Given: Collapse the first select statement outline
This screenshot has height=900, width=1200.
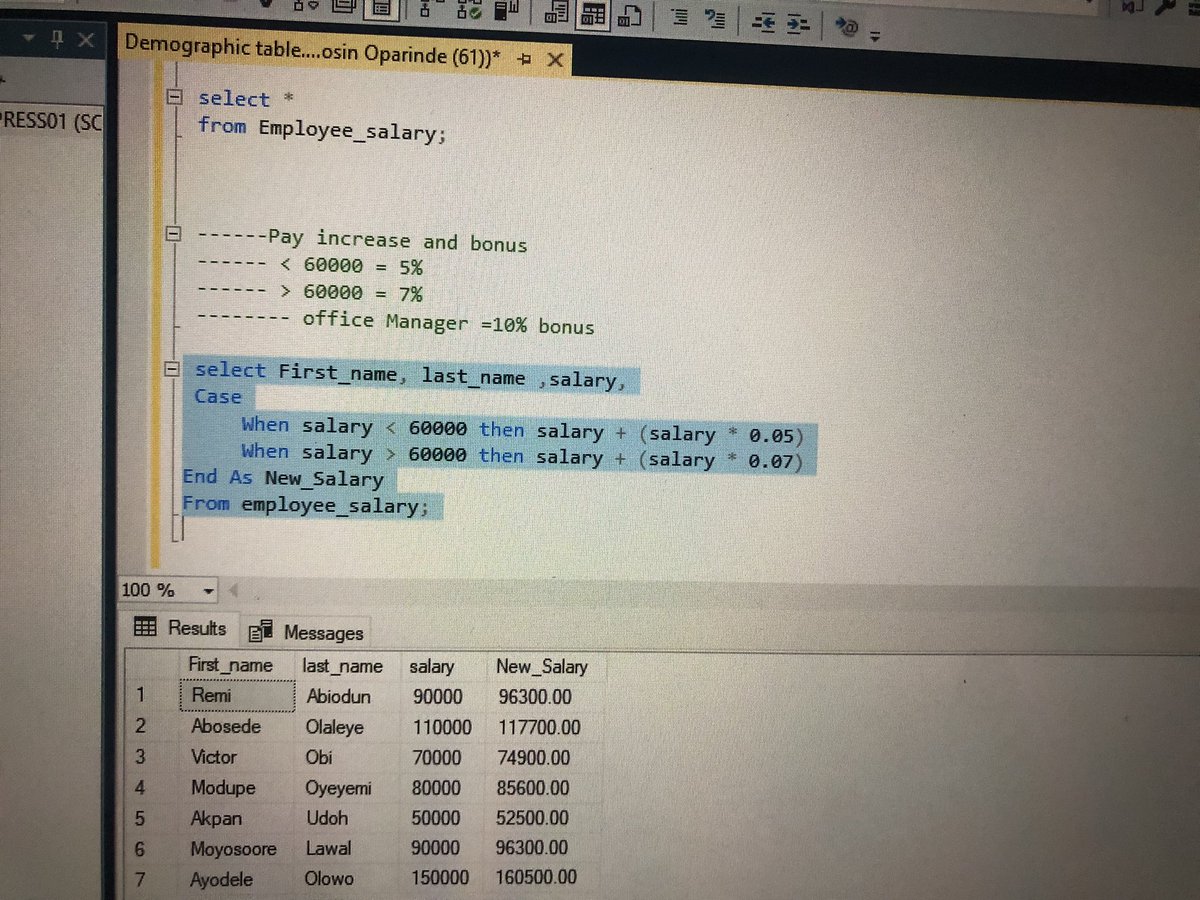Looking at the screenshot, I should (x=174, y=98).
